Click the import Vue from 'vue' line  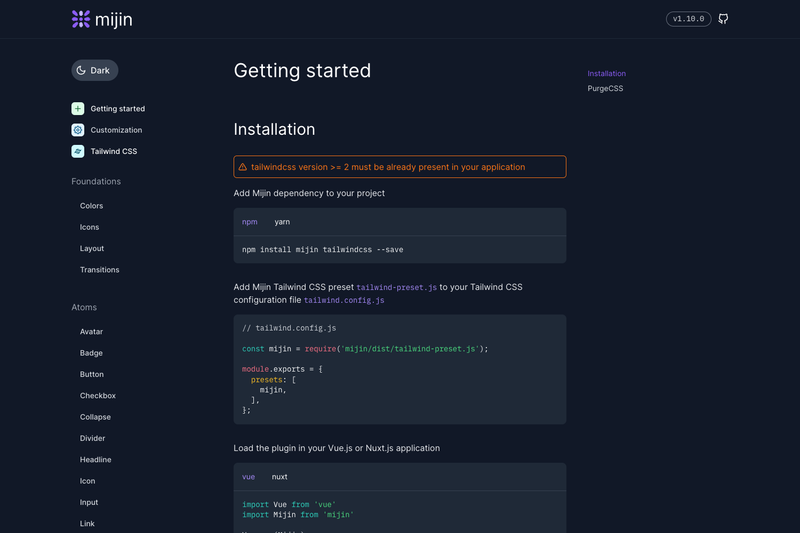(x=289, y=504)
